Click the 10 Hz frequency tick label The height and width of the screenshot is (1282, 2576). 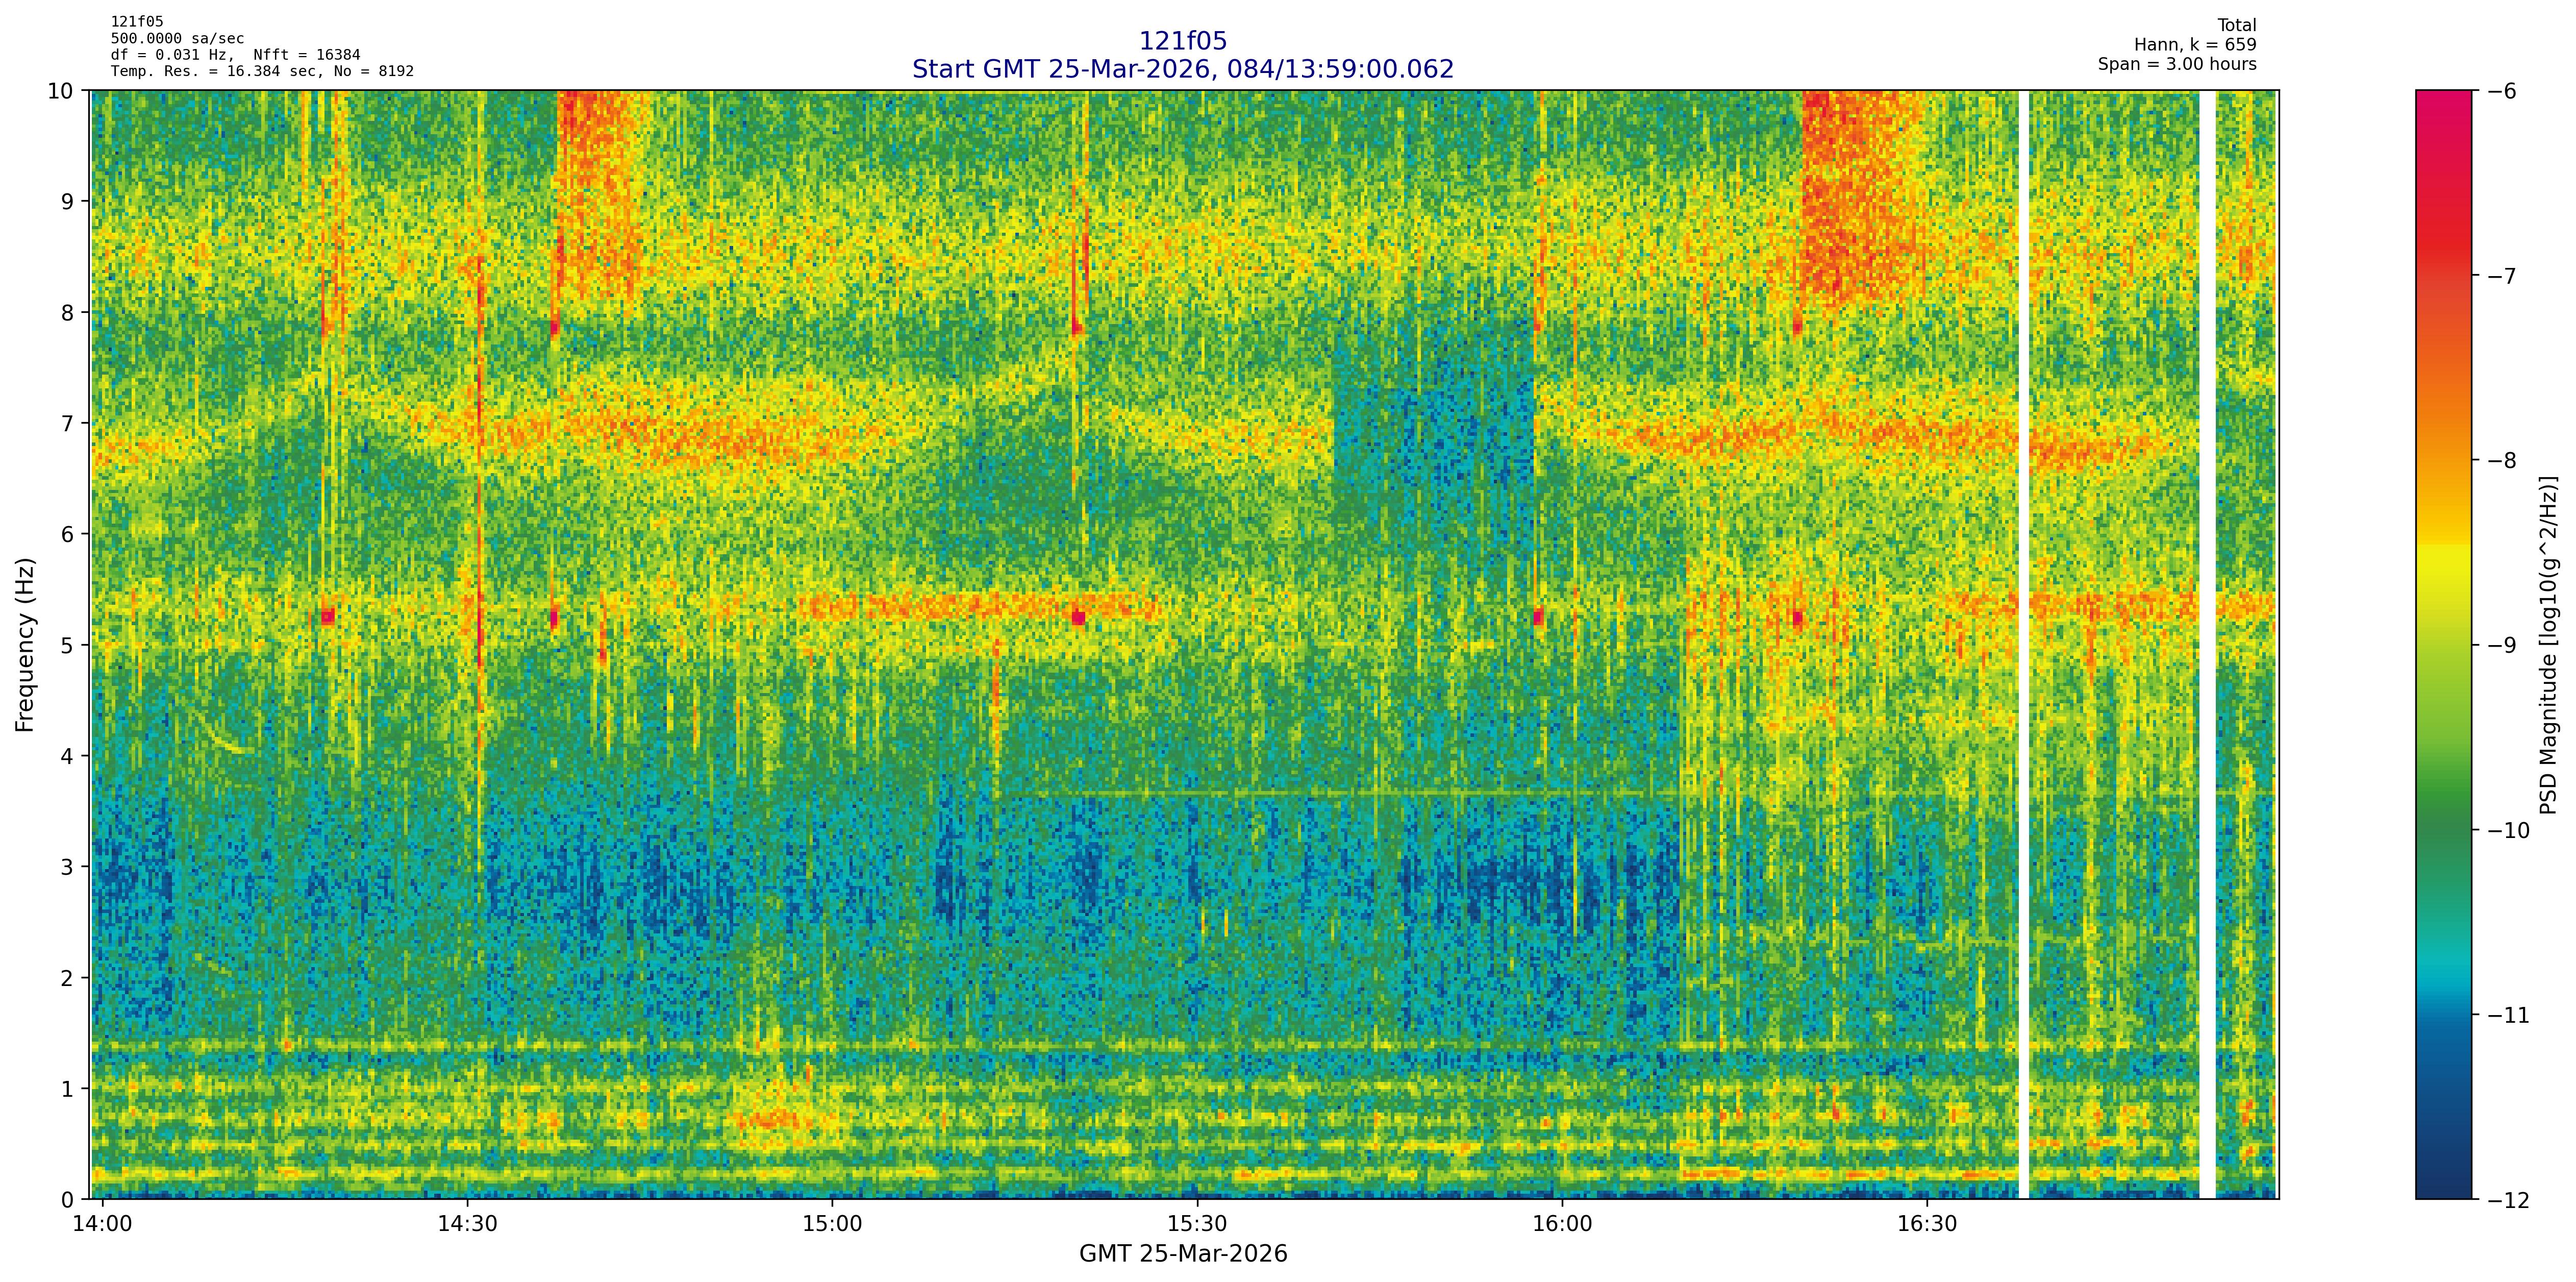pos(60,91)
